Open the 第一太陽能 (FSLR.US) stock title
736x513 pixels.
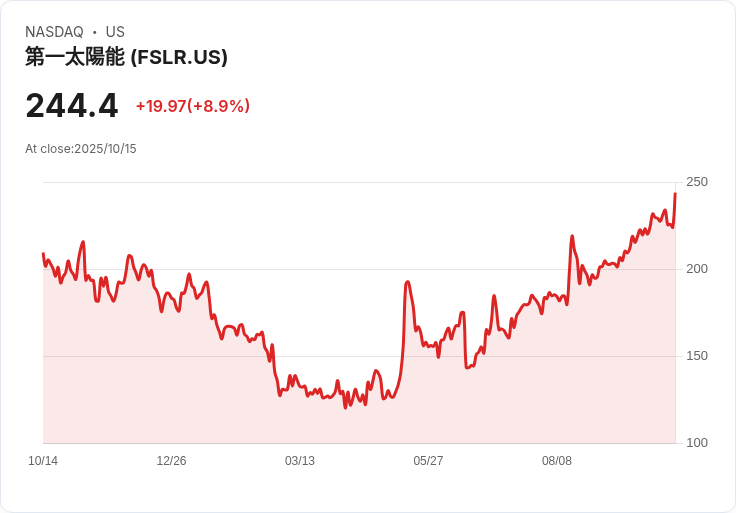[126, 57]
